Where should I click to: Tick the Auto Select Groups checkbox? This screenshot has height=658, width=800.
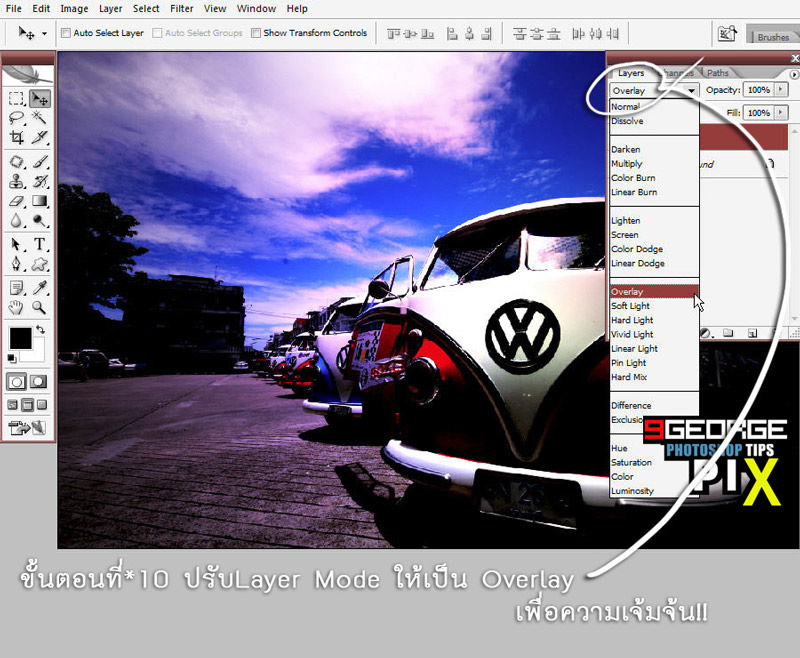pos(157,33)
